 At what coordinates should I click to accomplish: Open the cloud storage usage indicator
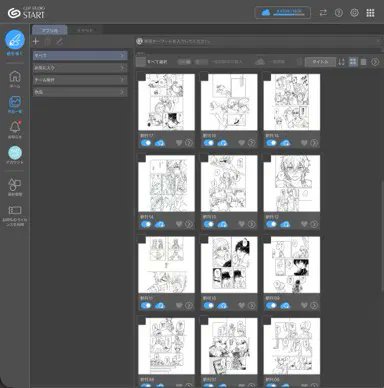[x=283, y=13]
